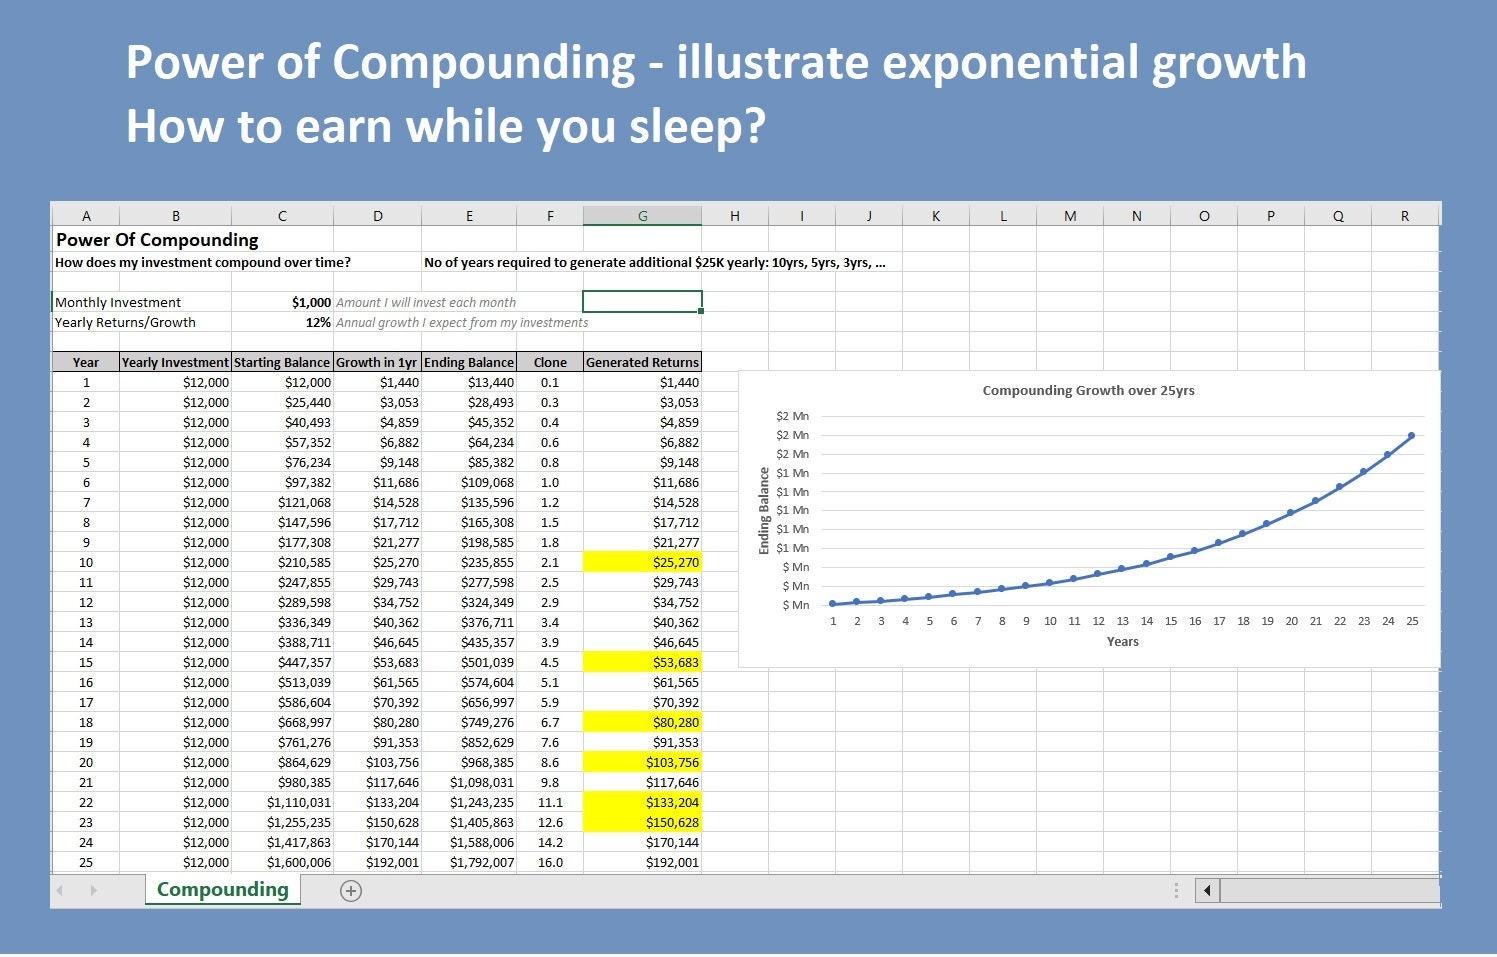Click the add new worksheet plus icon
Image resolution: width=1497 pixels, height=957 pixels.
pyautogui.click(x=351, y=890)
